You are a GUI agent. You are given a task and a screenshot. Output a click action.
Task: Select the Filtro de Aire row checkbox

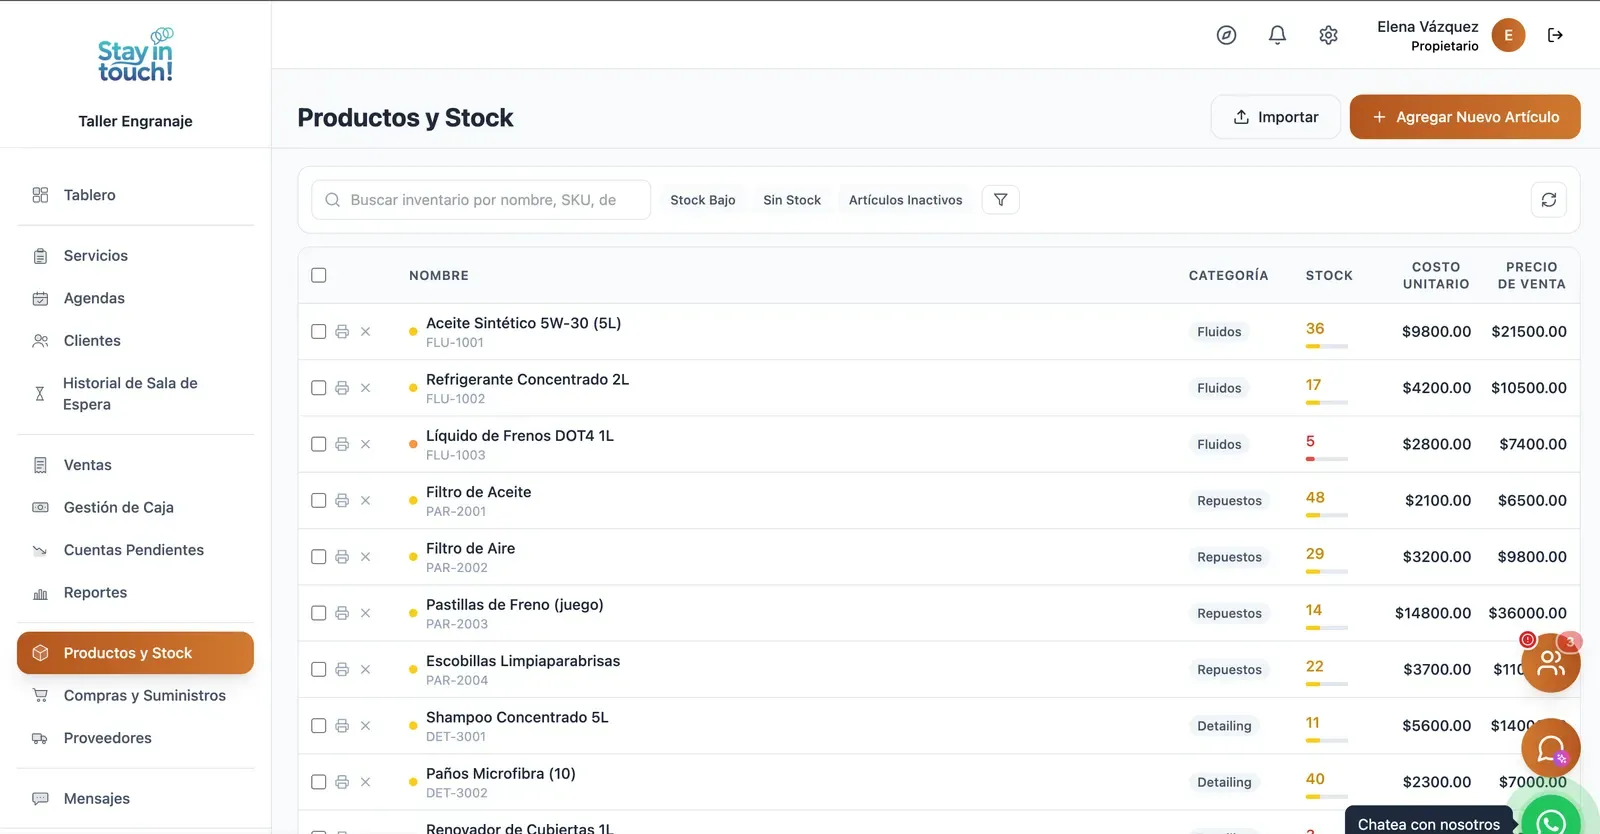319,557
